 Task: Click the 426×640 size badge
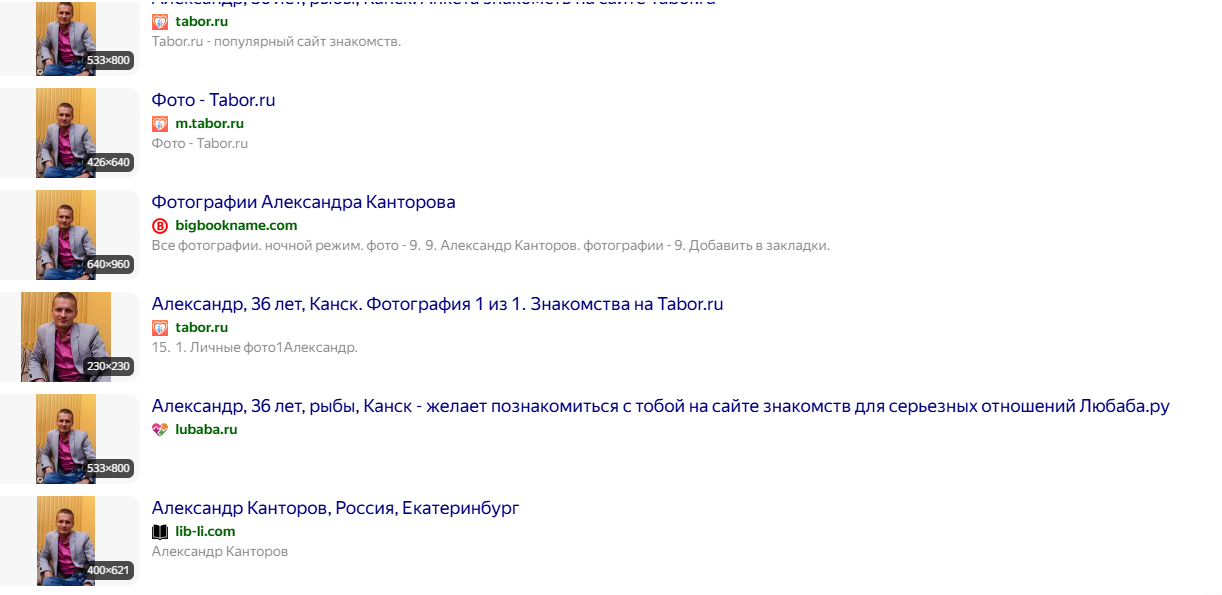click(x=109, y=163)
